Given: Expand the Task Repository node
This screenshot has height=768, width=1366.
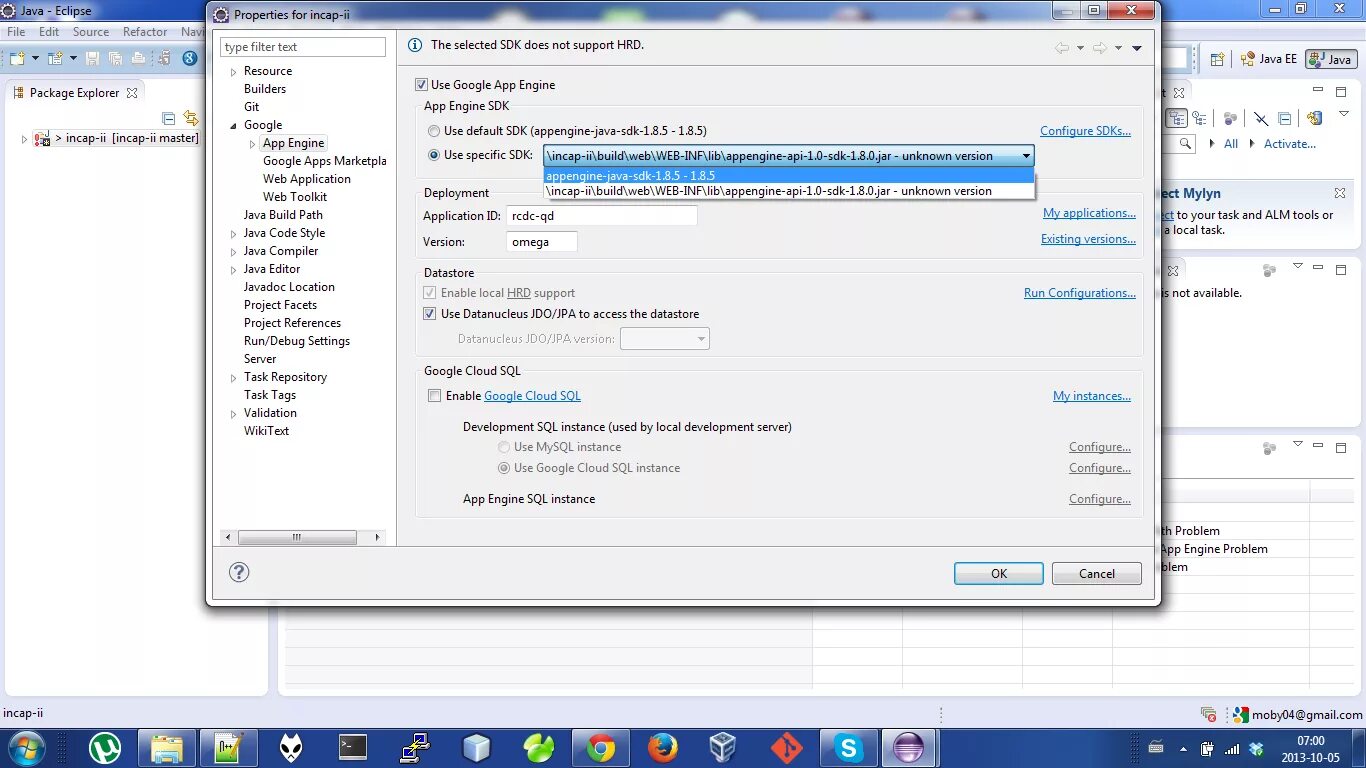Looking at the screenshot, I should pos(234,378).
